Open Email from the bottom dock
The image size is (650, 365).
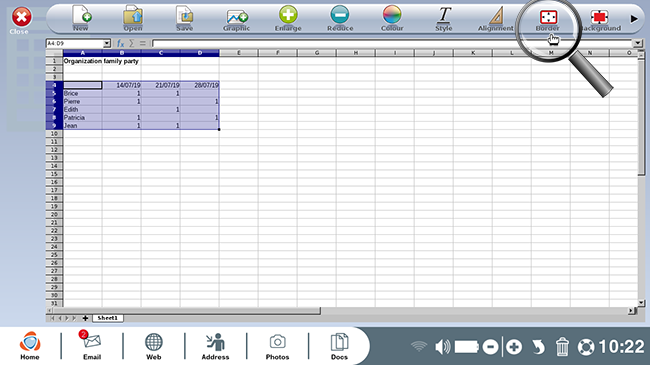click(x=92, y=345)
